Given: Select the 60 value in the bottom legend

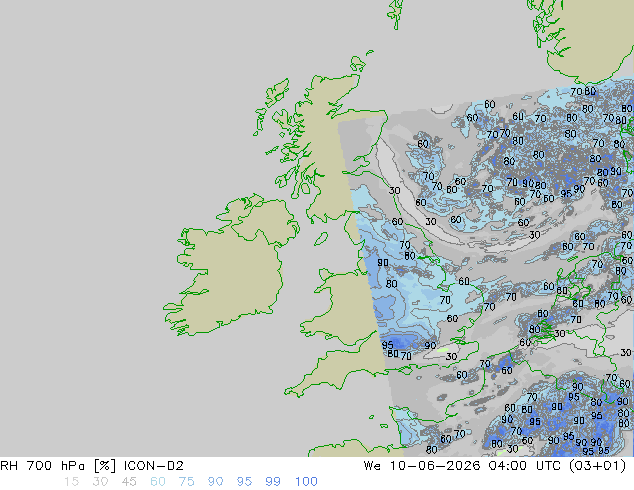Looking at the screenshot, I should pos(158,482).
